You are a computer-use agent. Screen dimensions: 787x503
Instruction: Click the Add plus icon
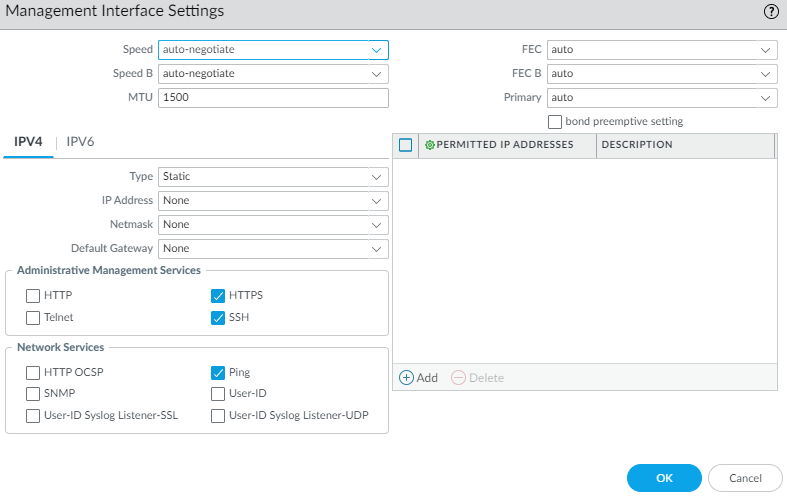406,378
